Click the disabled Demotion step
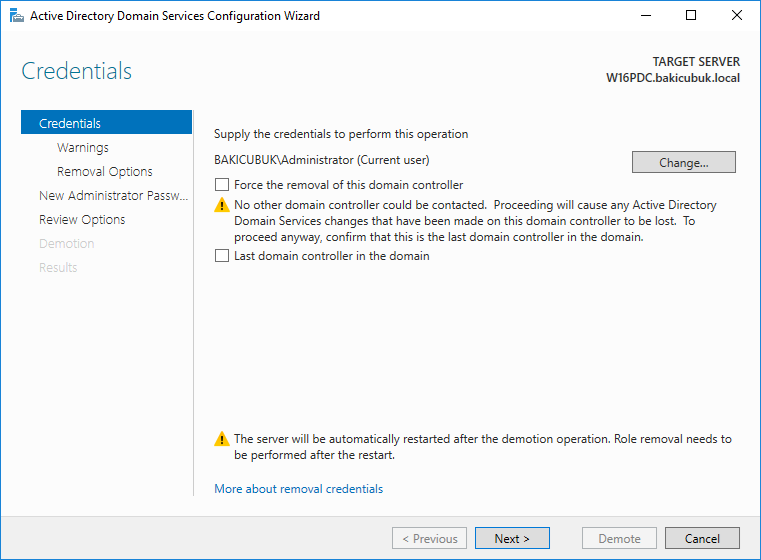761x560 pixels. coord(66,244)
